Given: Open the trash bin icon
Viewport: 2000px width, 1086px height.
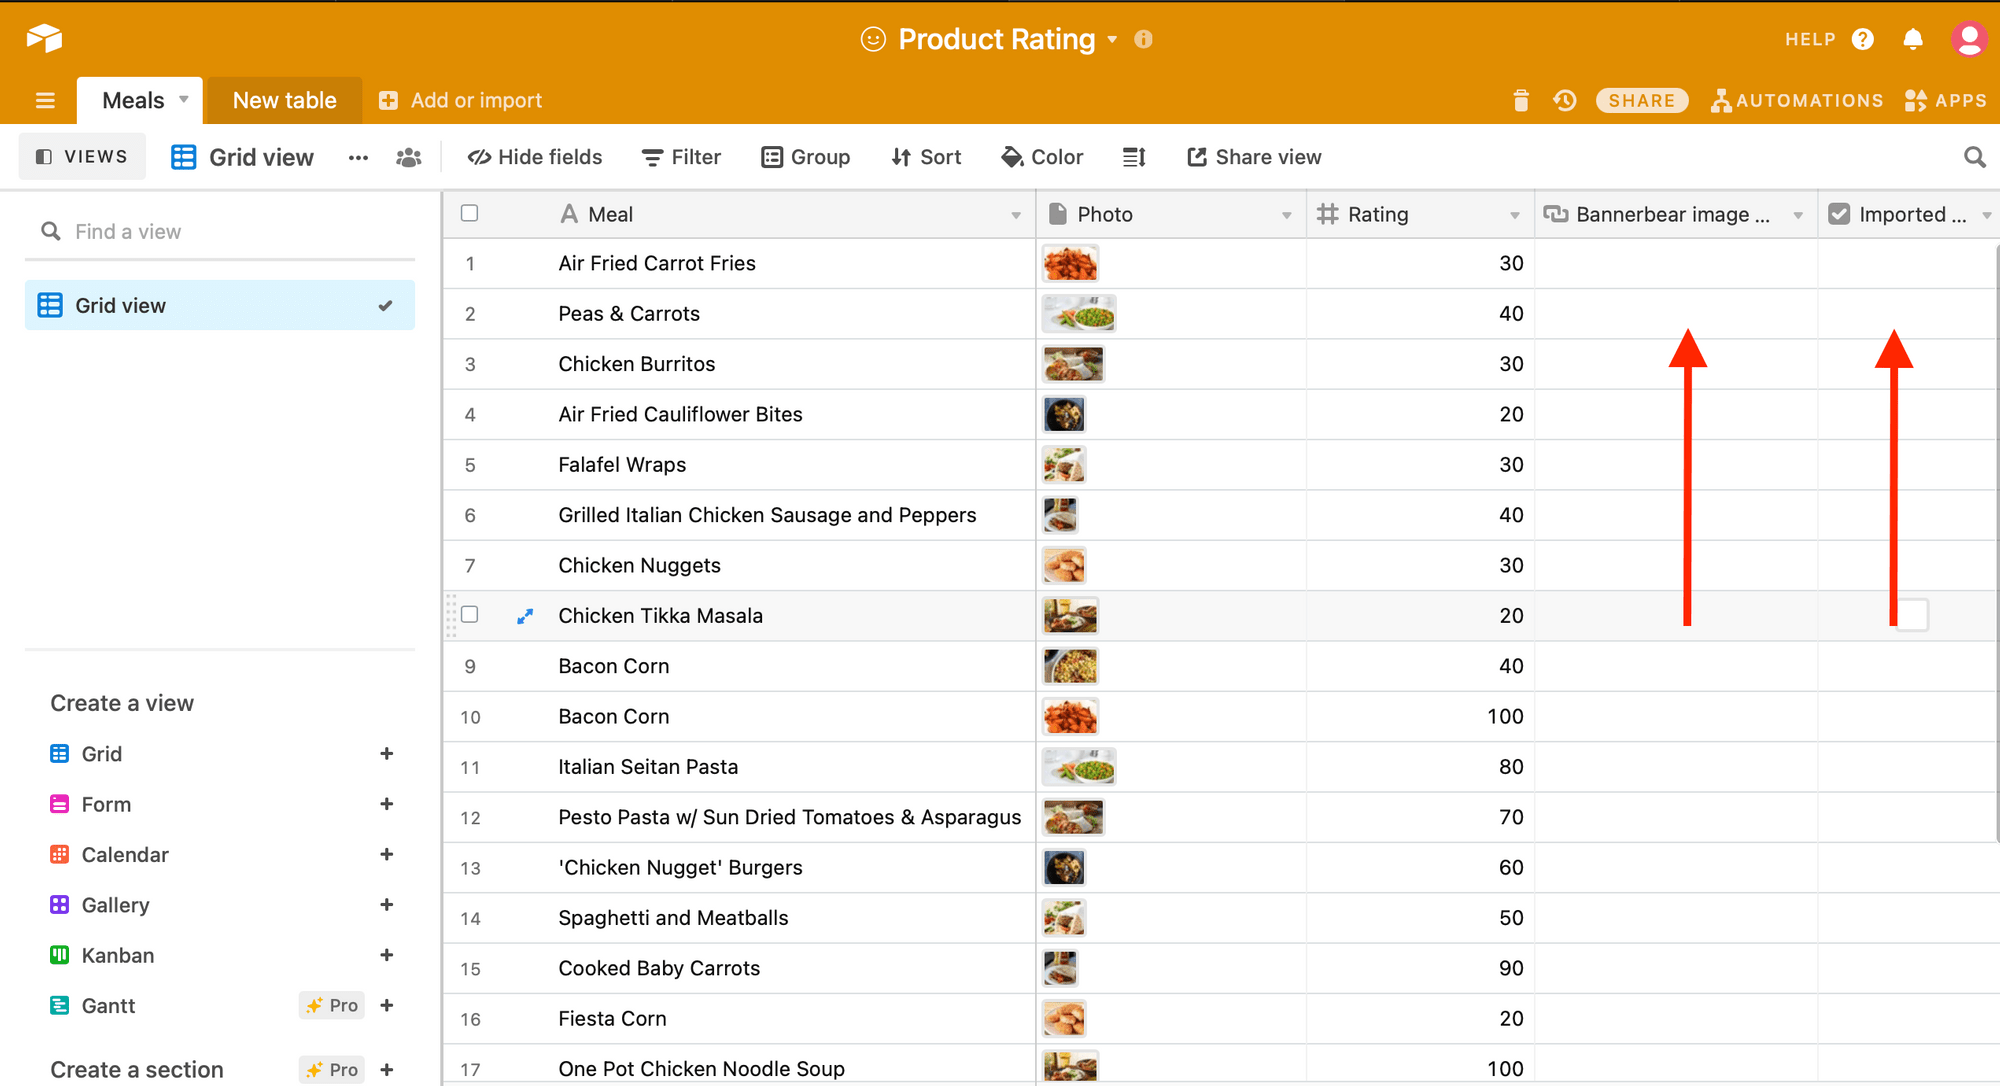Looking at the screenshot, I should point(1521,100).
